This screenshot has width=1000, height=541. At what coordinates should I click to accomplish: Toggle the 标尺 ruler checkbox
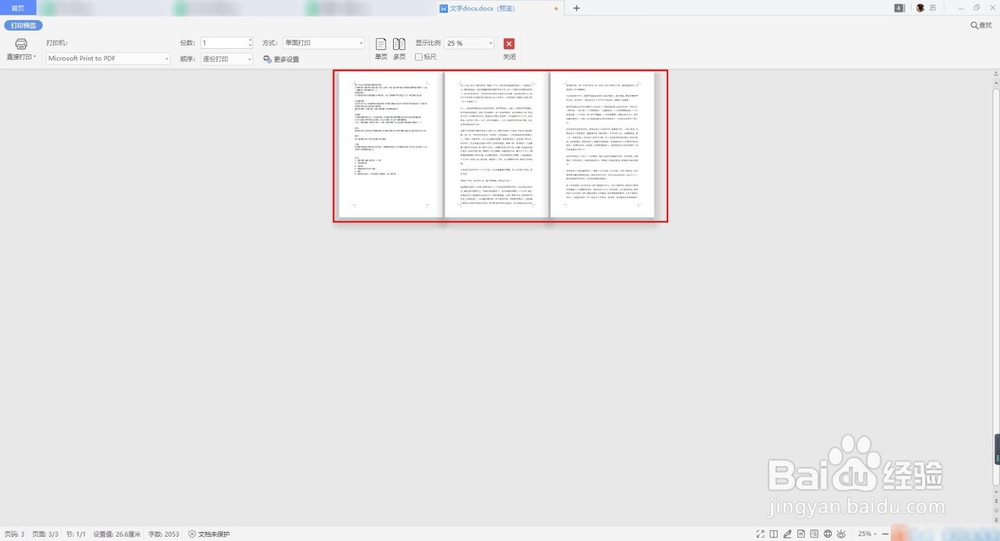coord(418,57)
